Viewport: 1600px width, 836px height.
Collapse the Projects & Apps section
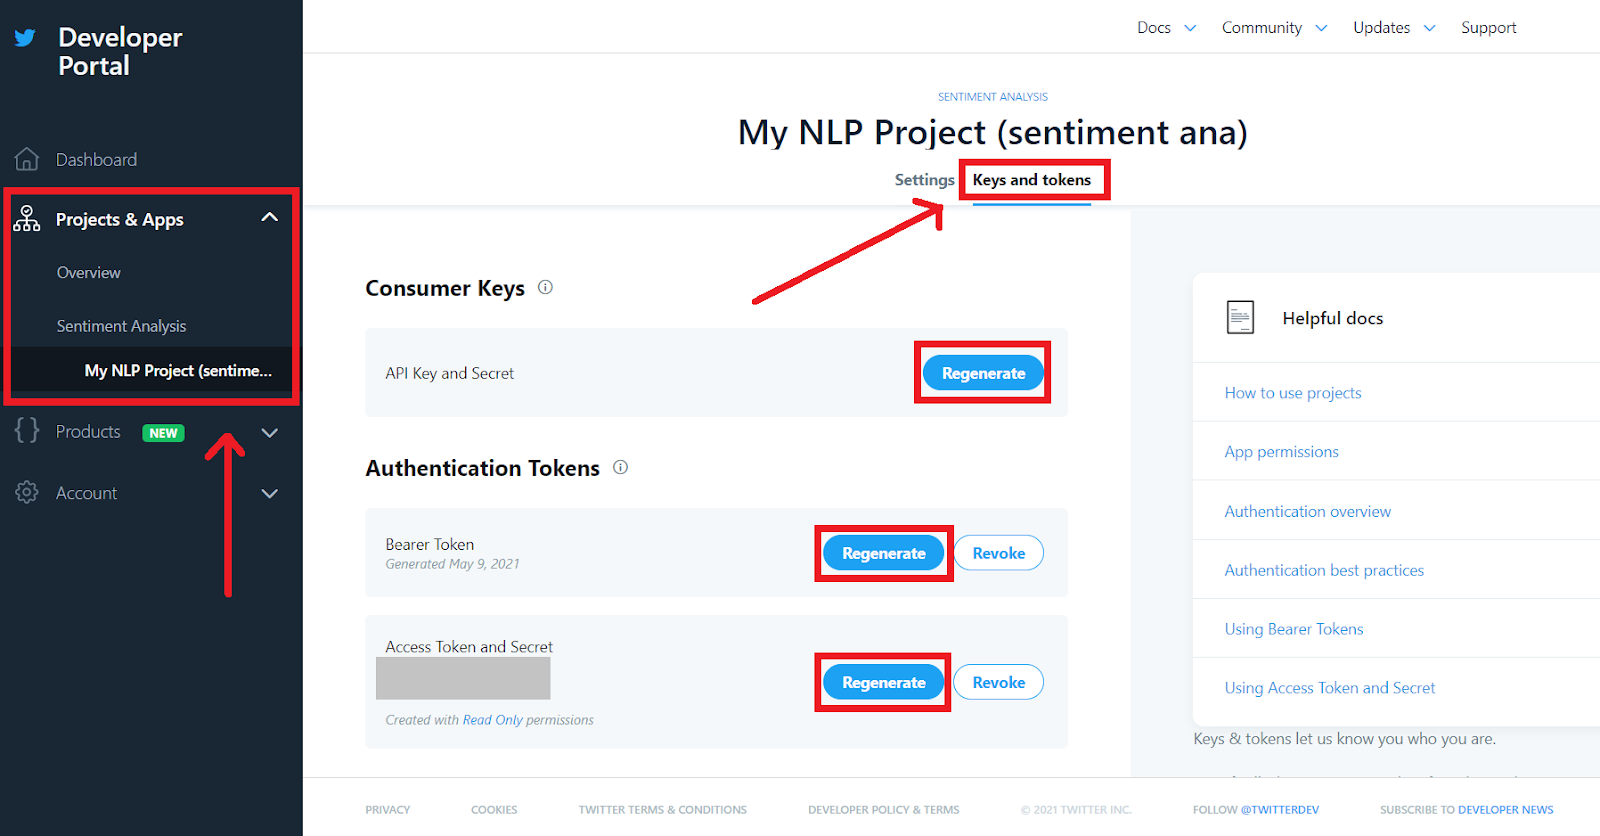pyautogui.click(x=269, y=217)
